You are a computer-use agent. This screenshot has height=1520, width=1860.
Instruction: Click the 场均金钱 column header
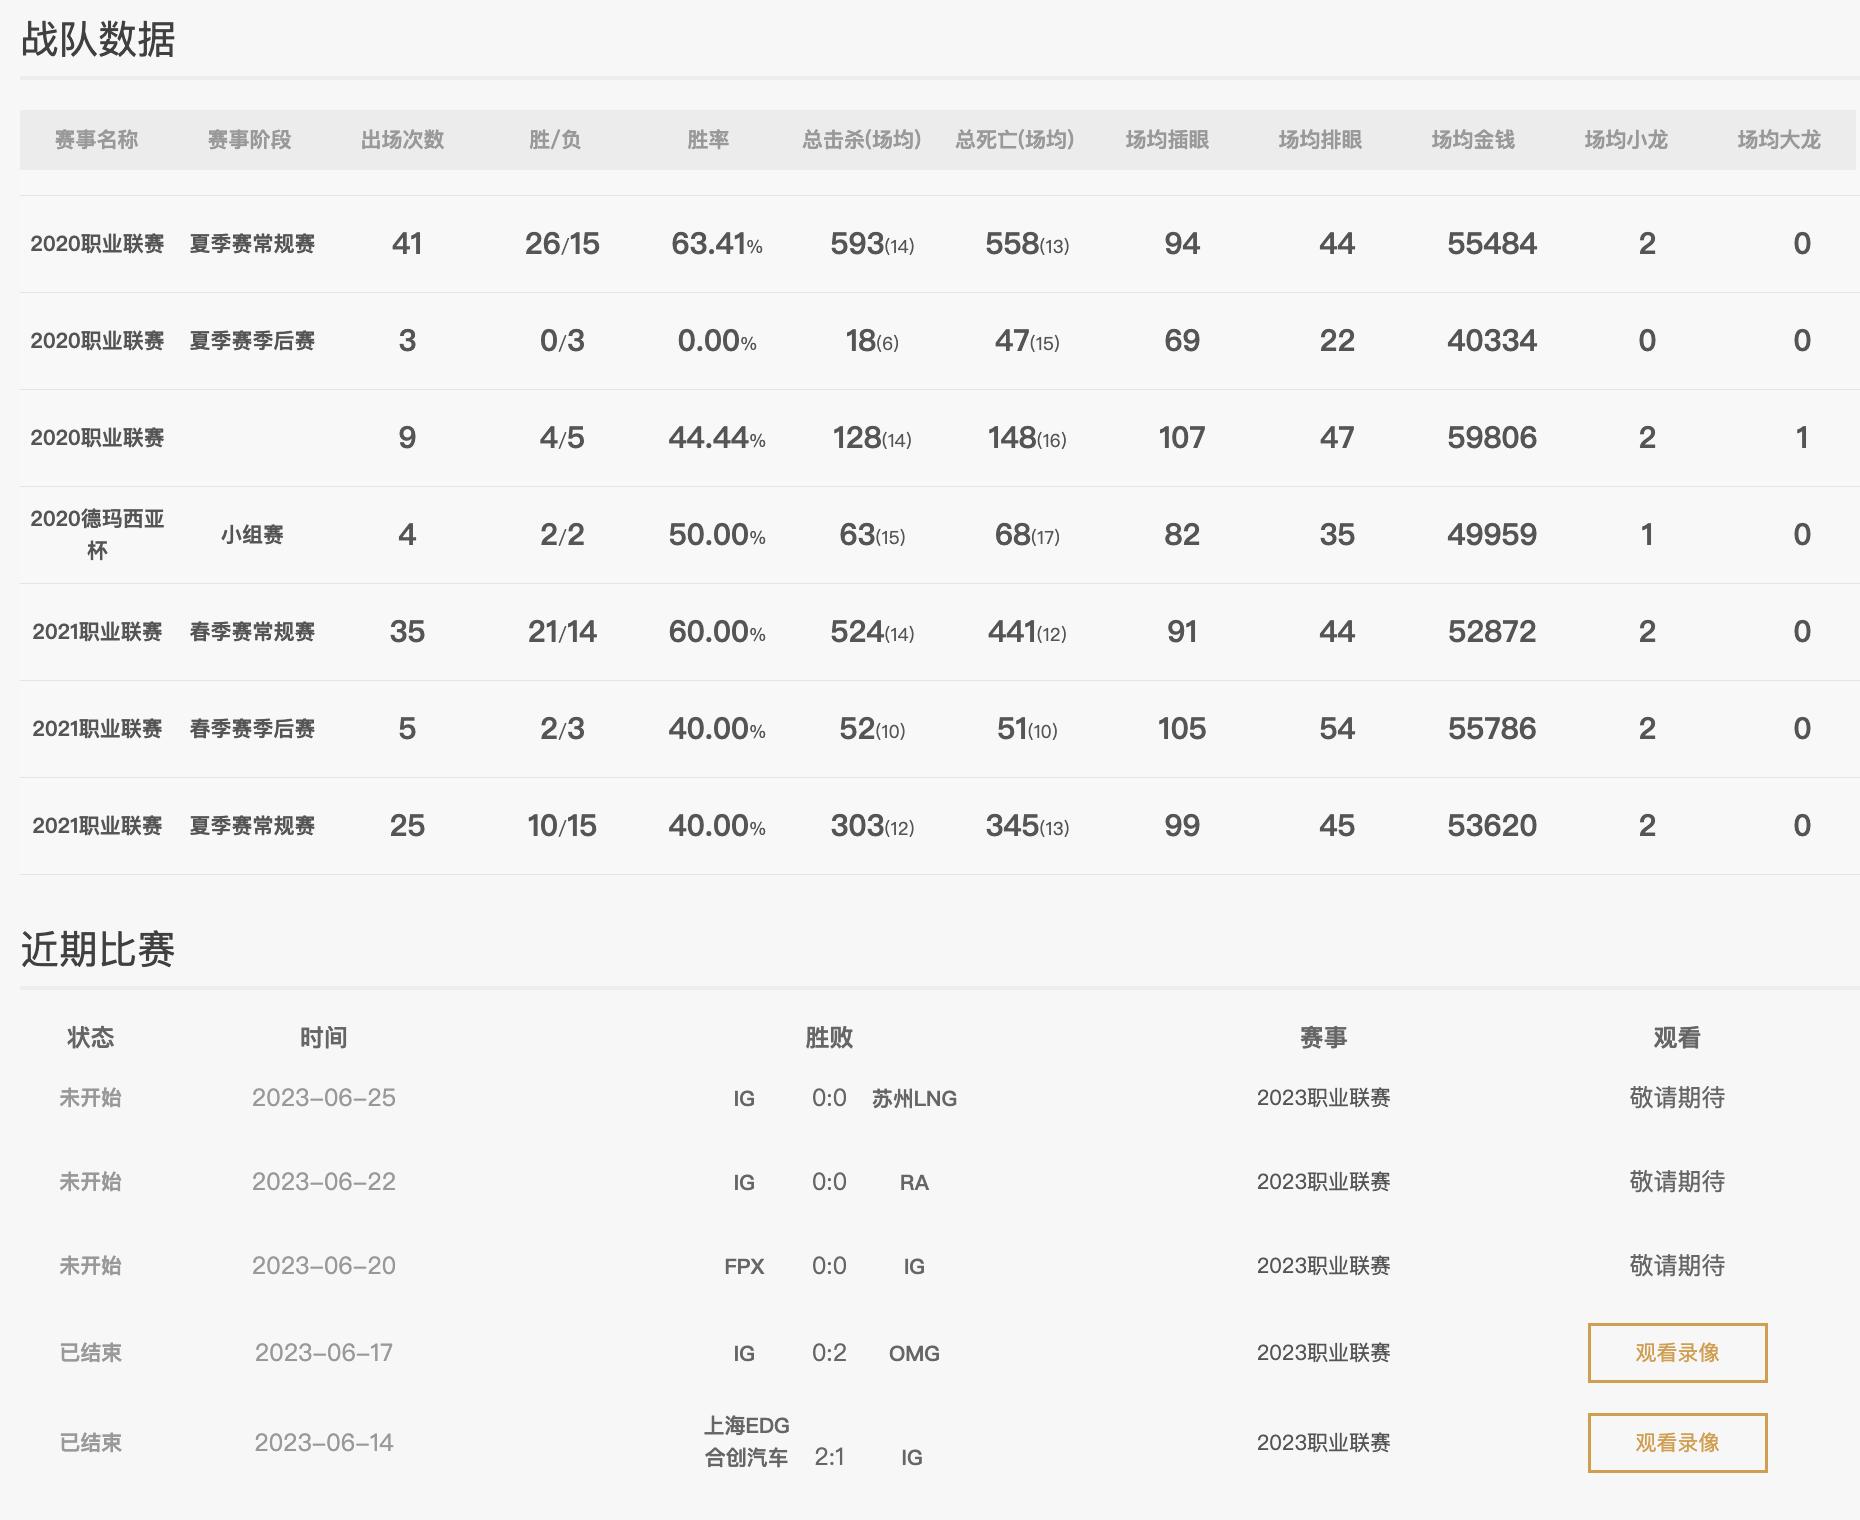click(1472, 140)
